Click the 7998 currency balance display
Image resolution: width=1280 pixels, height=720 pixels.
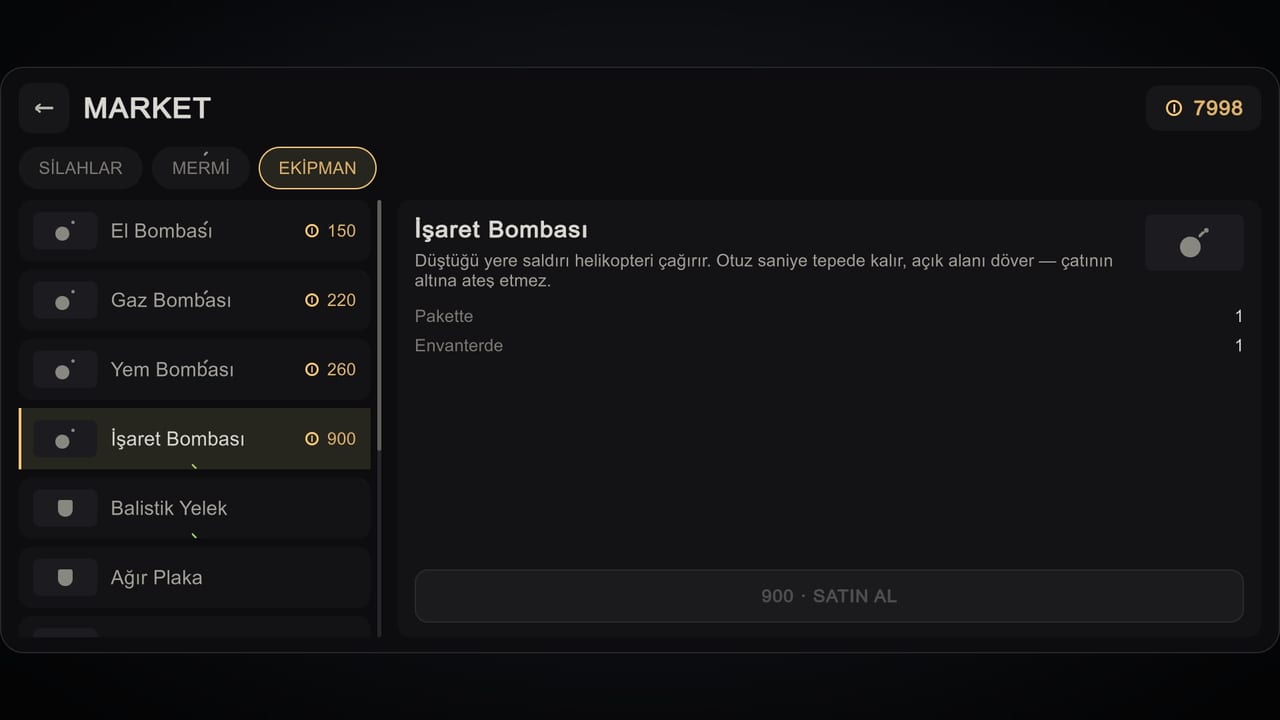(x=1204, y=108)
